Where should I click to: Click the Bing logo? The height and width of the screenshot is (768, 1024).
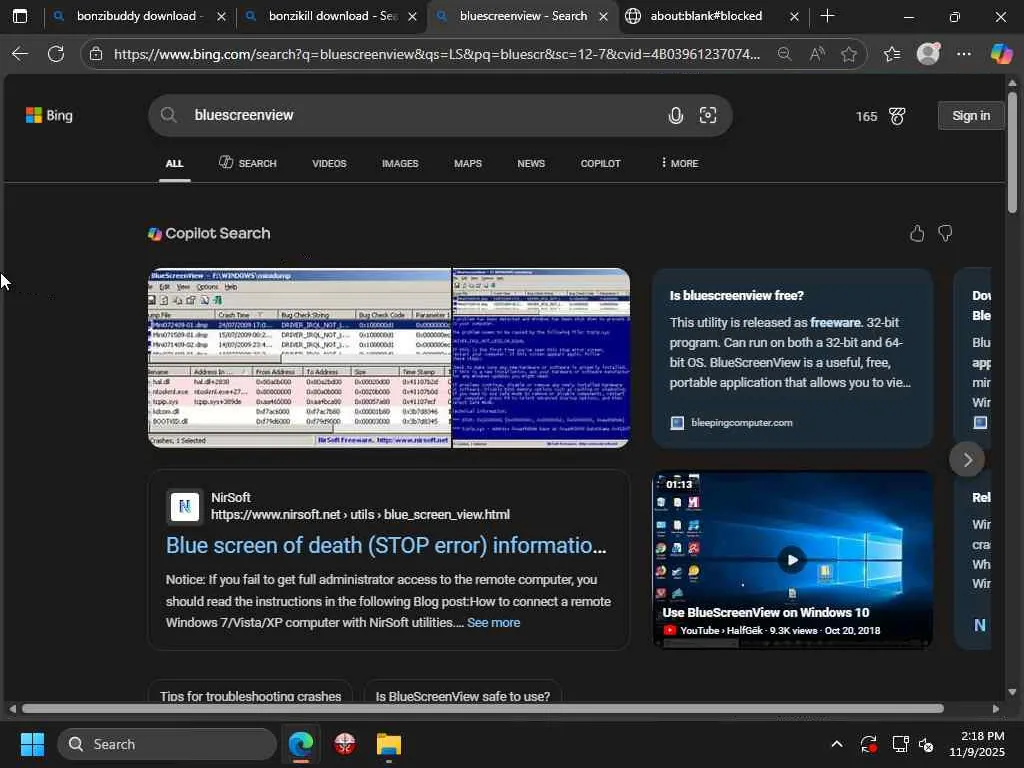coord(49,116)
